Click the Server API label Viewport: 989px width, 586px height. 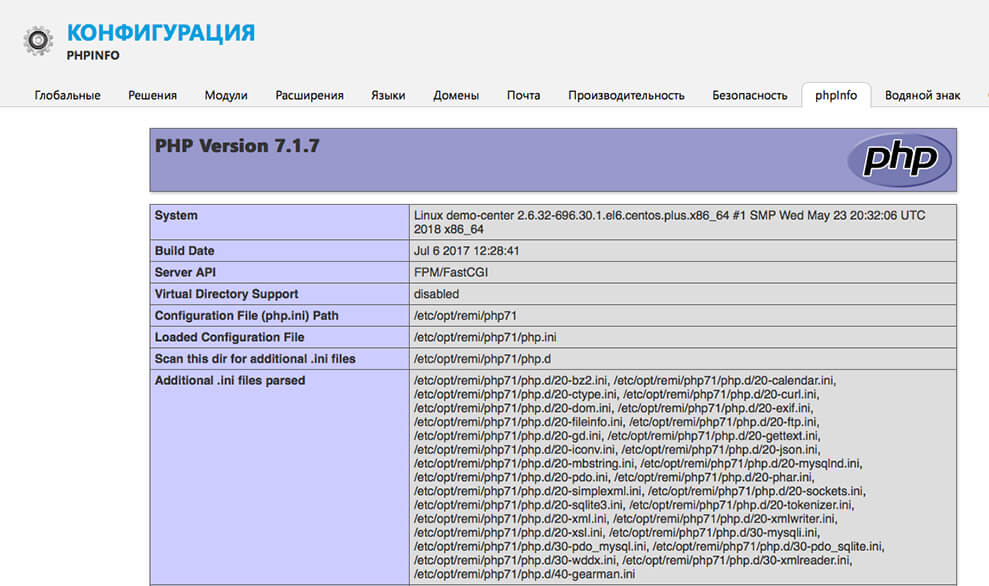[x=185, y=272]
